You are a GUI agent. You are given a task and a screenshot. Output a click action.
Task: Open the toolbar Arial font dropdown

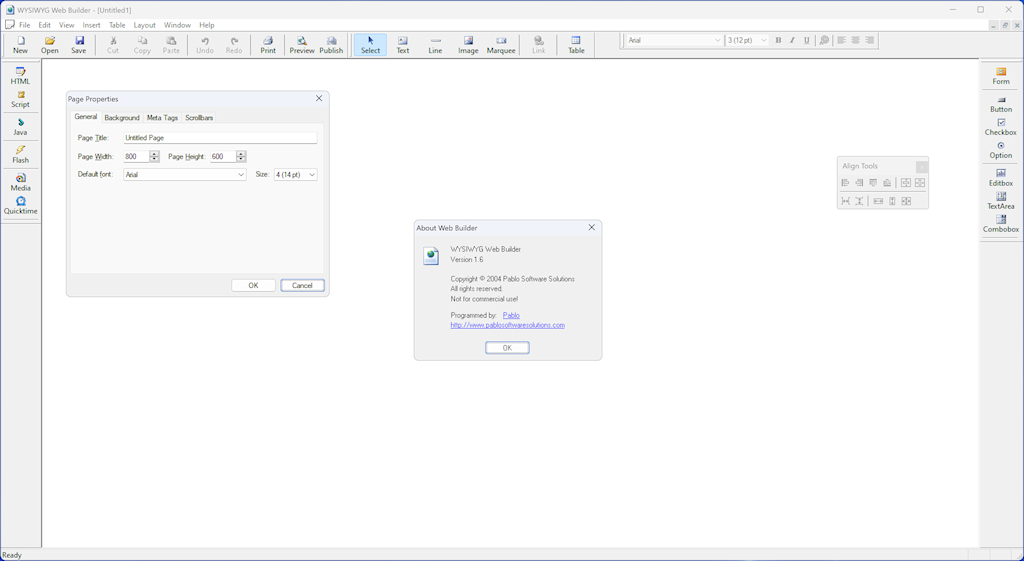718,40
